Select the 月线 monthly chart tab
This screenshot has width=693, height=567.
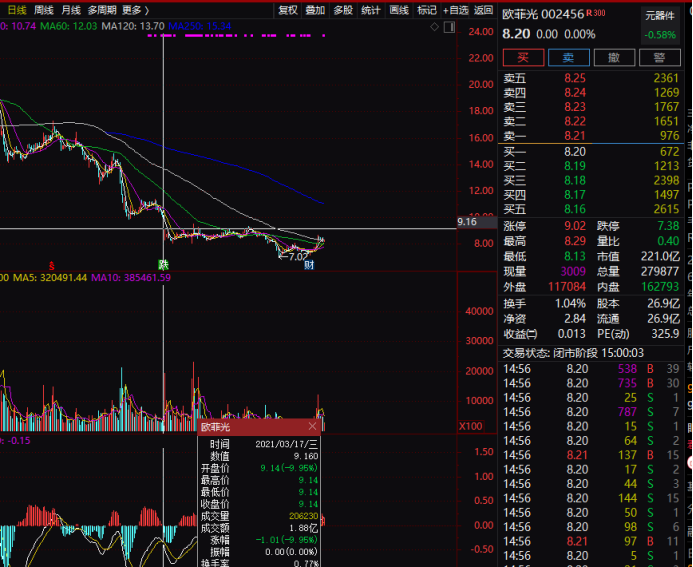coord(71,10)
